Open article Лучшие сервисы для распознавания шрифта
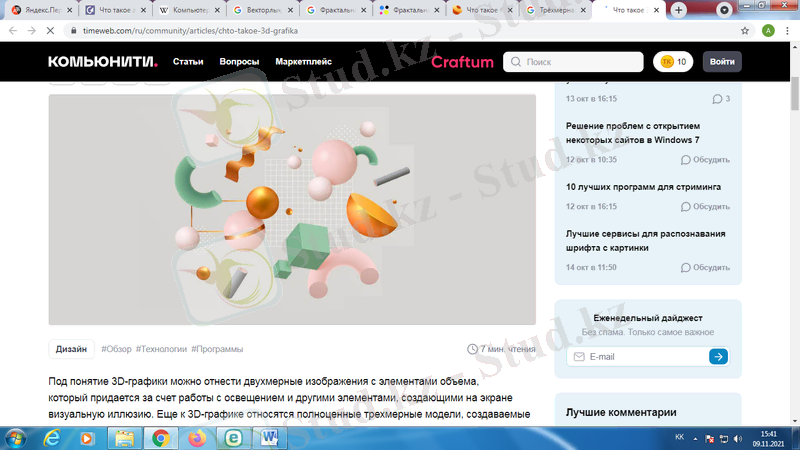The image size is (800, 450). click(x=645, y=240)
